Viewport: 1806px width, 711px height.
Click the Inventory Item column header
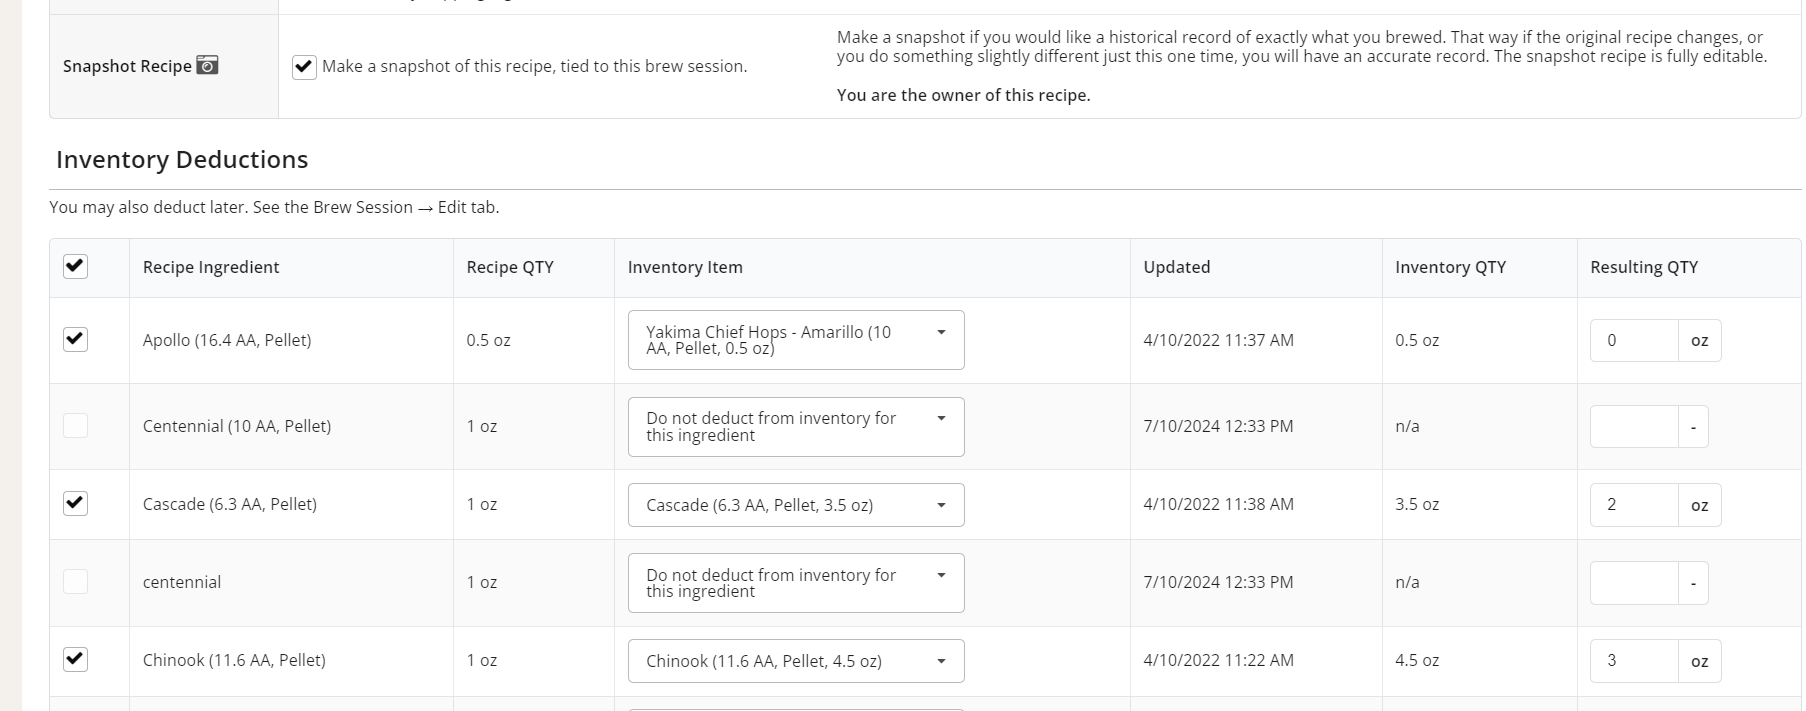685,267
